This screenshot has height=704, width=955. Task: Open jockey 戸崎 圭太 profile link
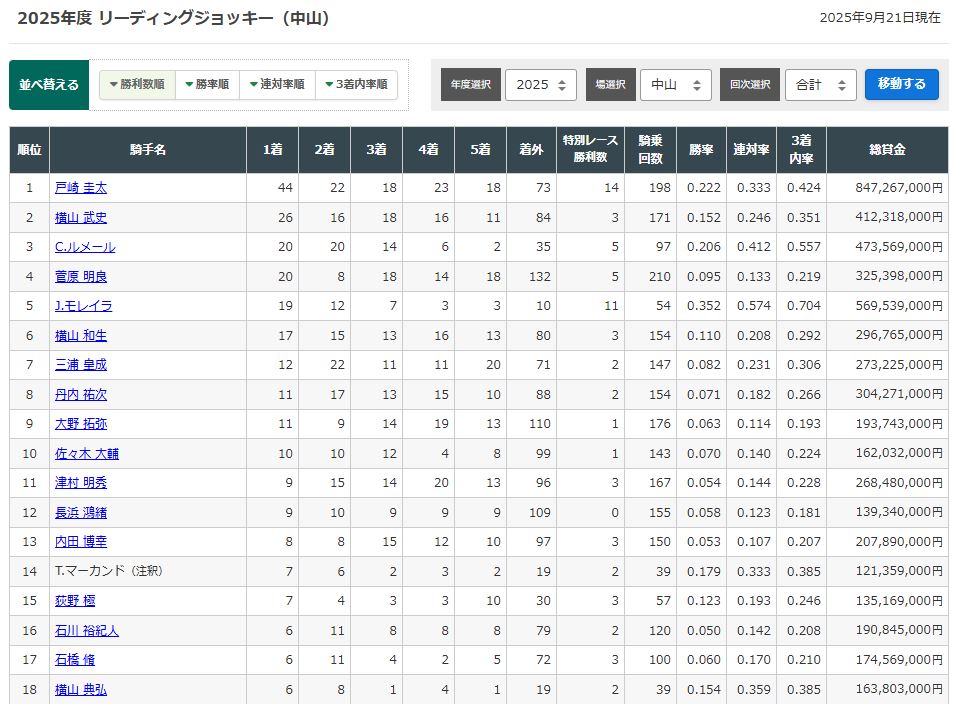click(x=81, y=188)
